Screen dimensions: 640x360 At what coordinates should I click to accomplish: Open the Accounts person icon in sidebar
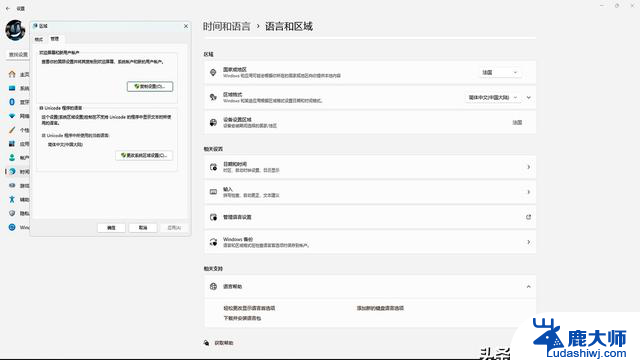tap(12, 158)
